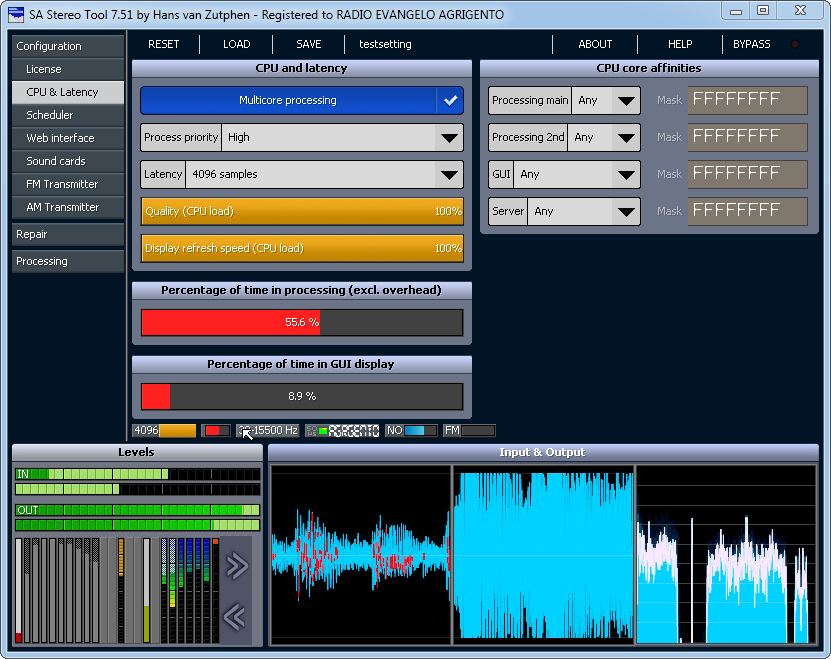This screenshot has width=831, height=659.
Task: Click the double right chevron in Levels
Action: (x=237, y=566)
